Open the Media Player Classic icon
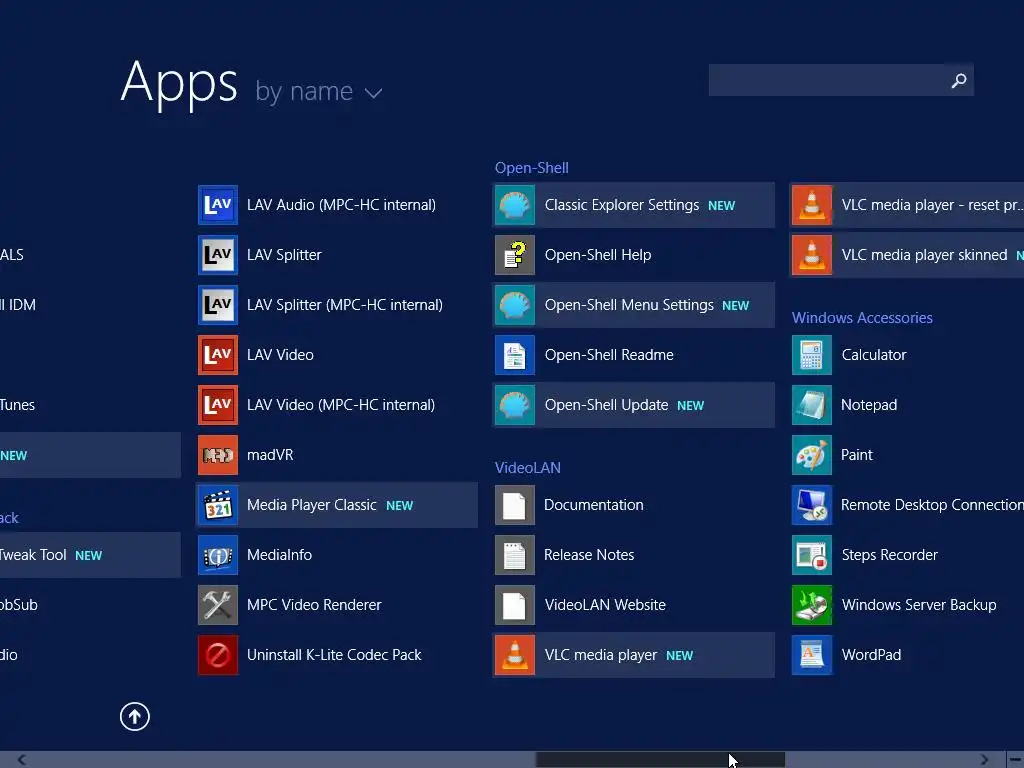 217,505
